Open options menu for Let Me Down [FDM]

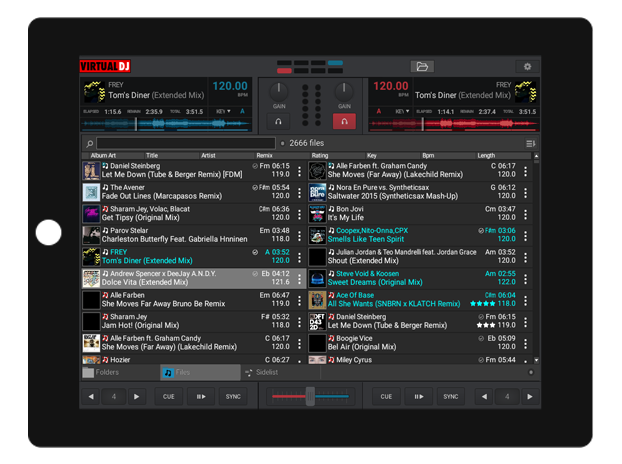point(299,171)
